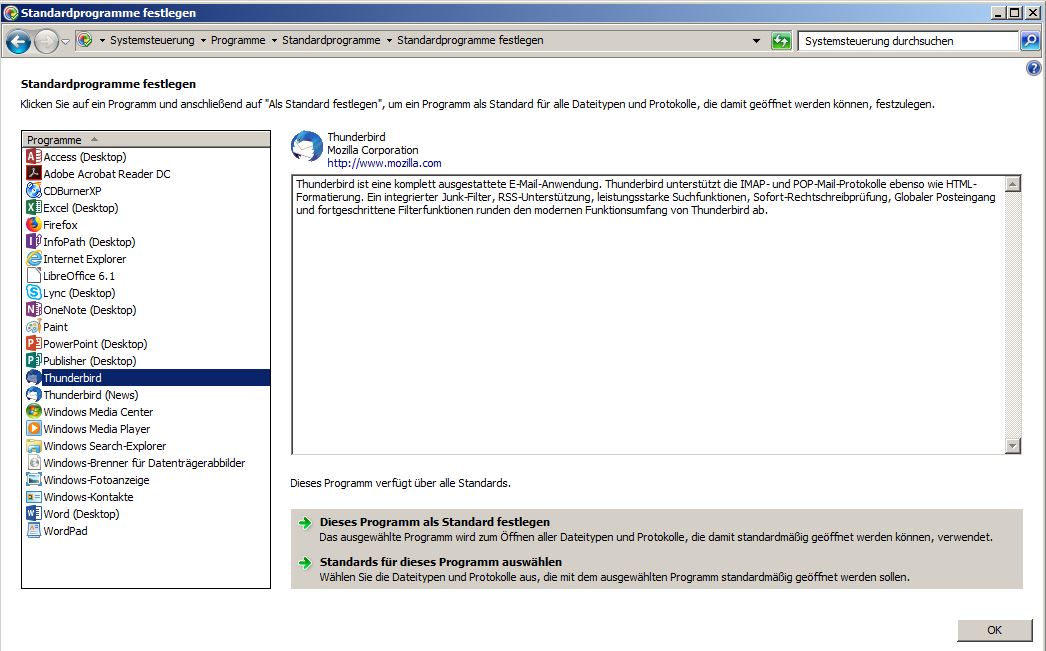The width and height of the screenshot is (1046, 651).
Task: Open the recent pages dropdown arrow
Action: click(x=65, y=41)
